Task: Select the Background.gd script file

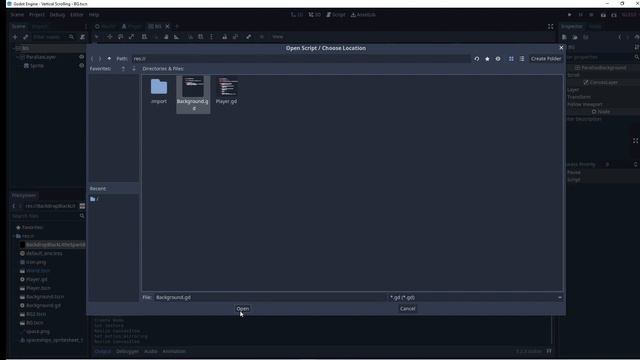Action: [193, 94]
